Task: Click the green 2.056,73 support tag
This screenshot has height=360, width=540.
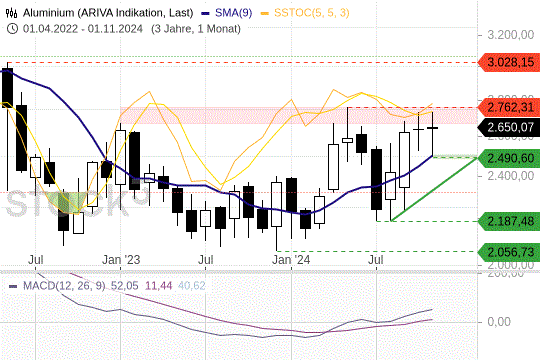Action: (x=509, y=252)
